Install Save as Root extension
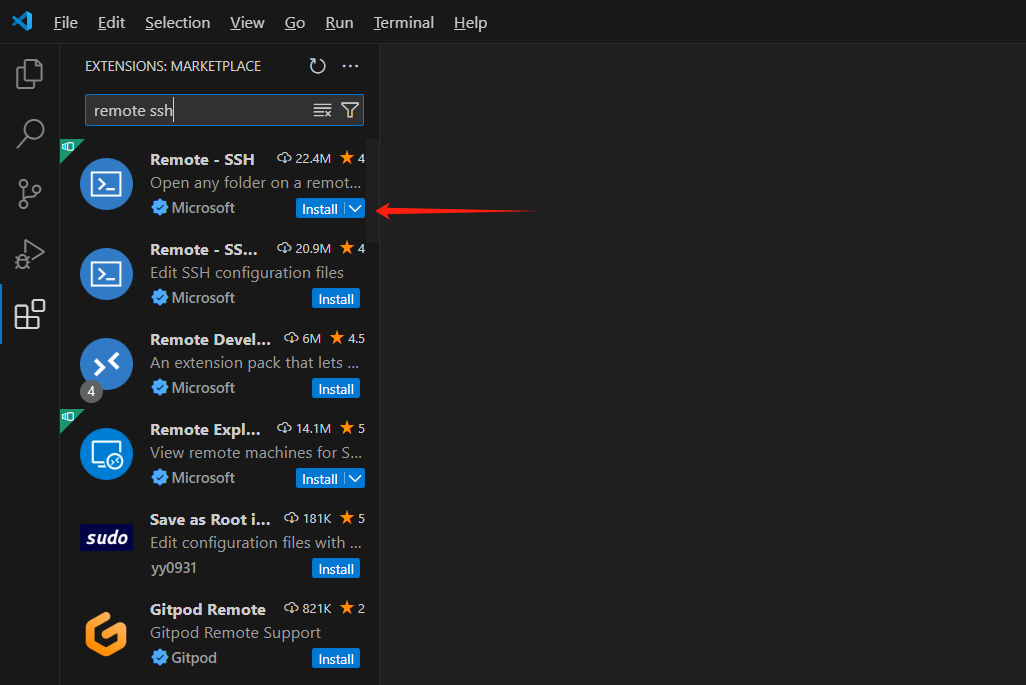Viewport: 1026px width, 685px height. click(x=335, y=568)
